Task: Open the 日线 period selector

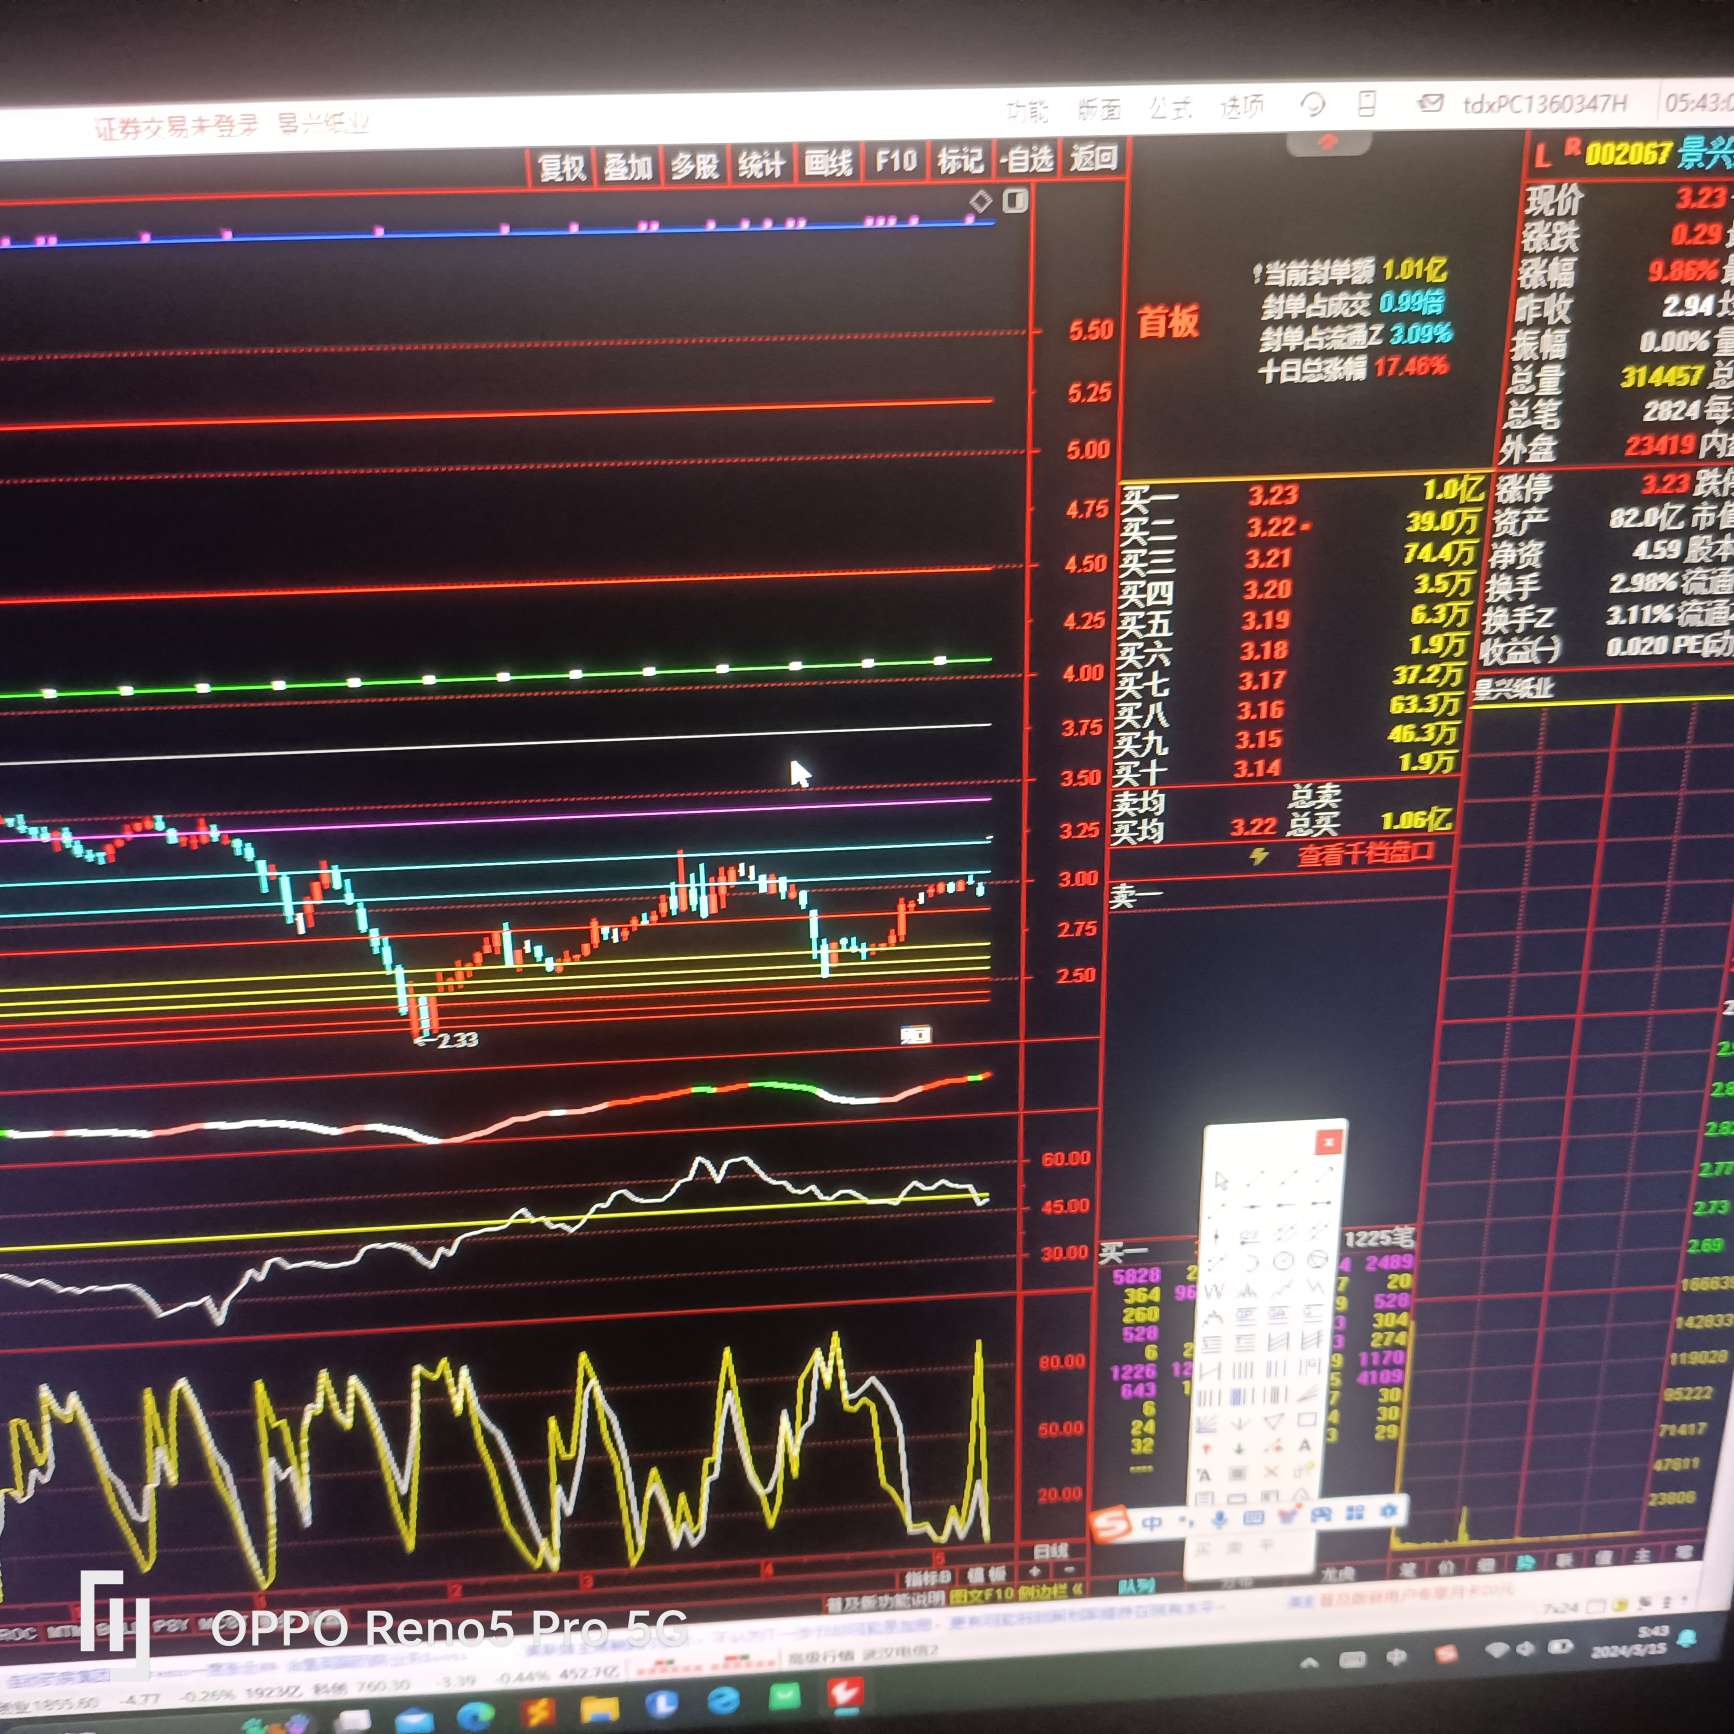Action: (x=1050, y=1551)
